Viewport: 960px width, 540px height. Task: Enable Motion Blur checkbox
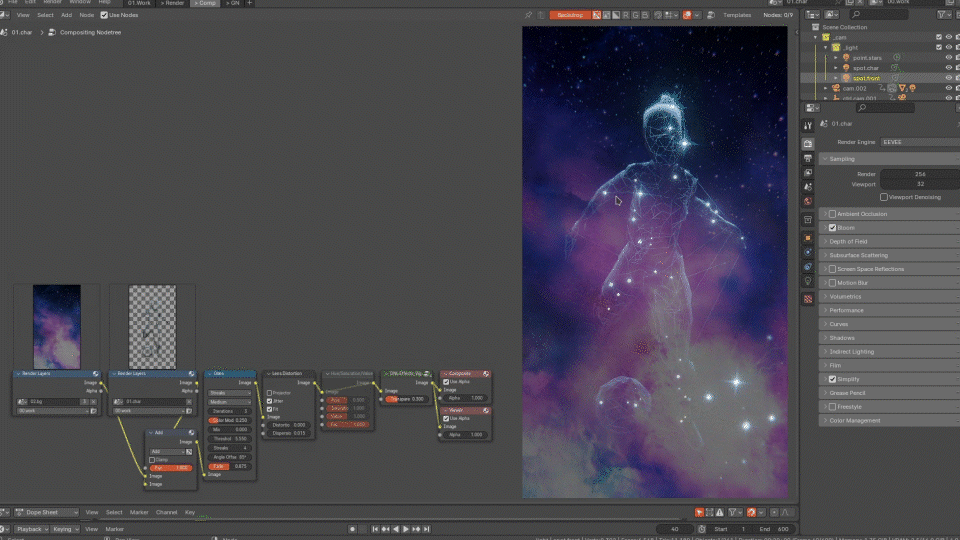point(832,283)
